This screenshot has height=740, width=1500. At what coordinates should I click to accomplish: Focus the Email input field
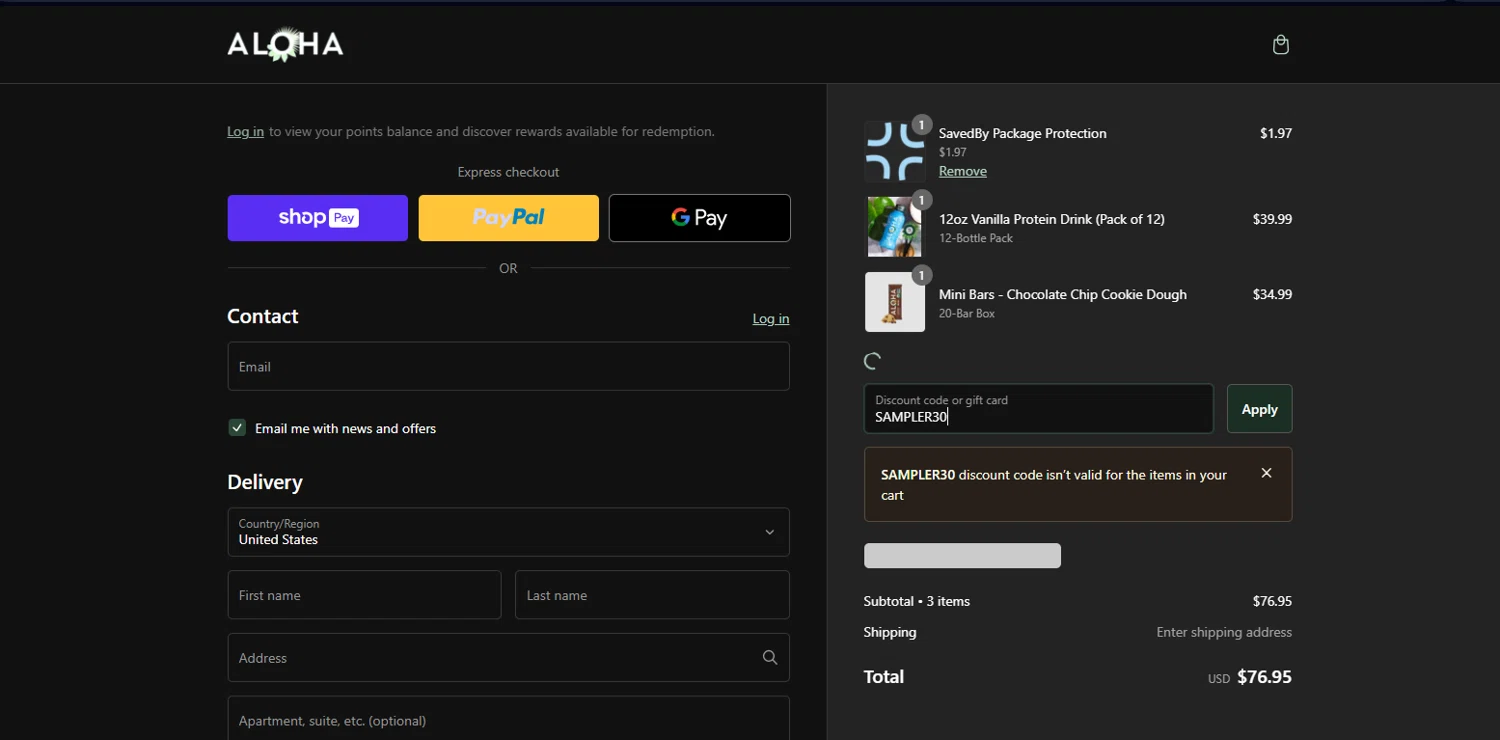click(x=508, y=366)
